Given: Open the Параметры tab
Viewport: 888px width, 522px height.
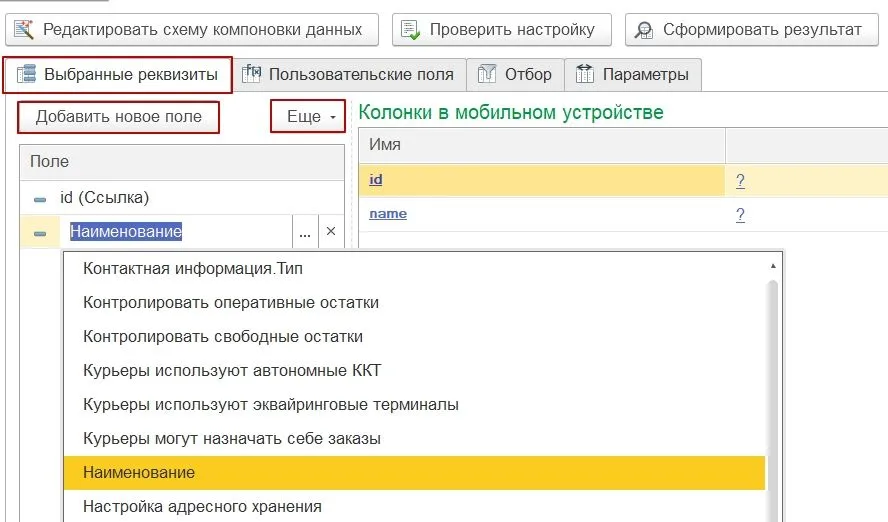Looking at the screenshot, I should (x=633, y=74).
